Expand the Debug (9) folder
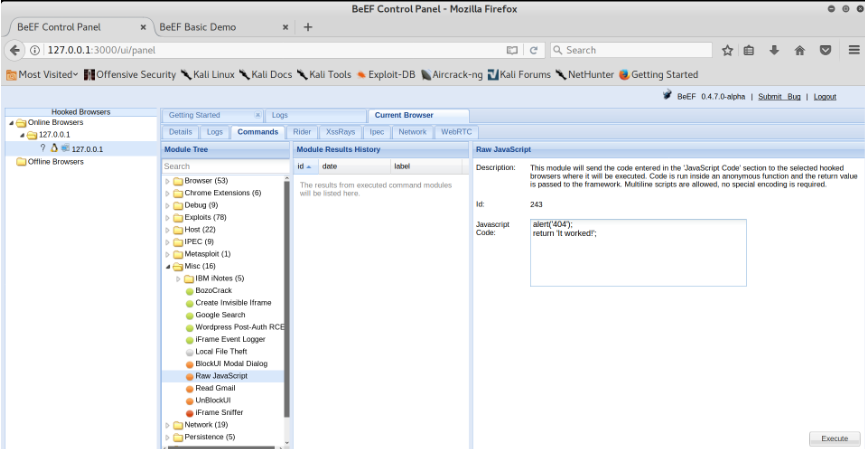865x449 pixels. (168, 205)
